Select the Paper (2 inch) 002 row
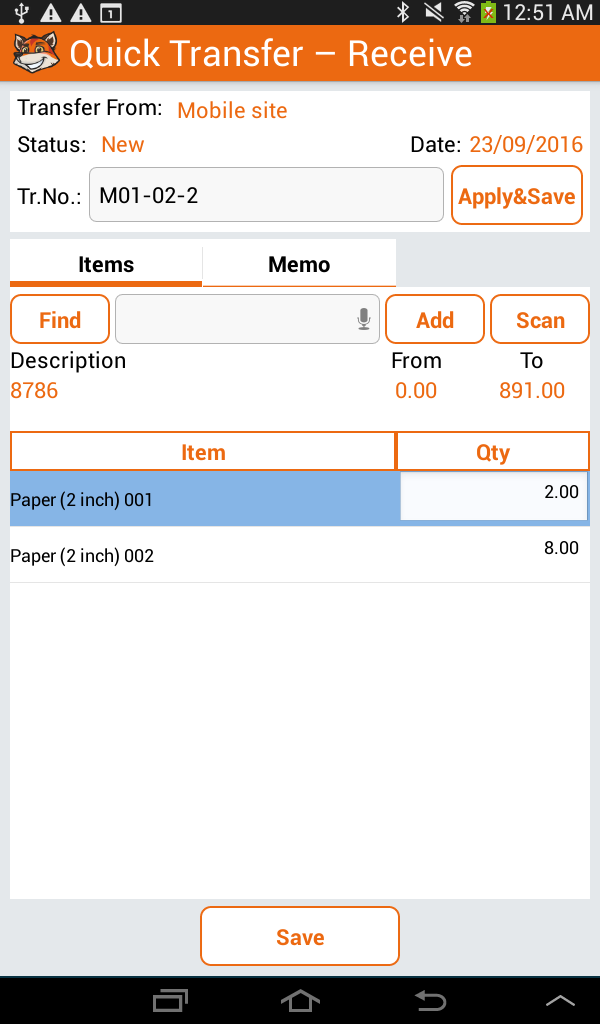Screen dimensions: 600x1024 (x=200, y=555)
